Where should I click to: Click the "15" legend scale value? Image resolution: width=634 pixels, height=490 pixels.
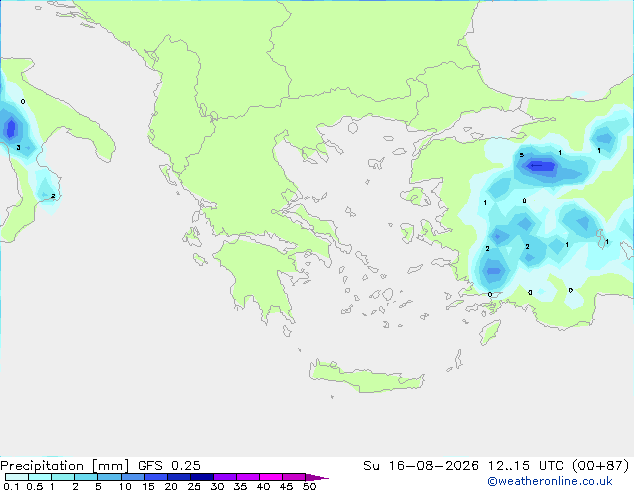coord(148,486)
